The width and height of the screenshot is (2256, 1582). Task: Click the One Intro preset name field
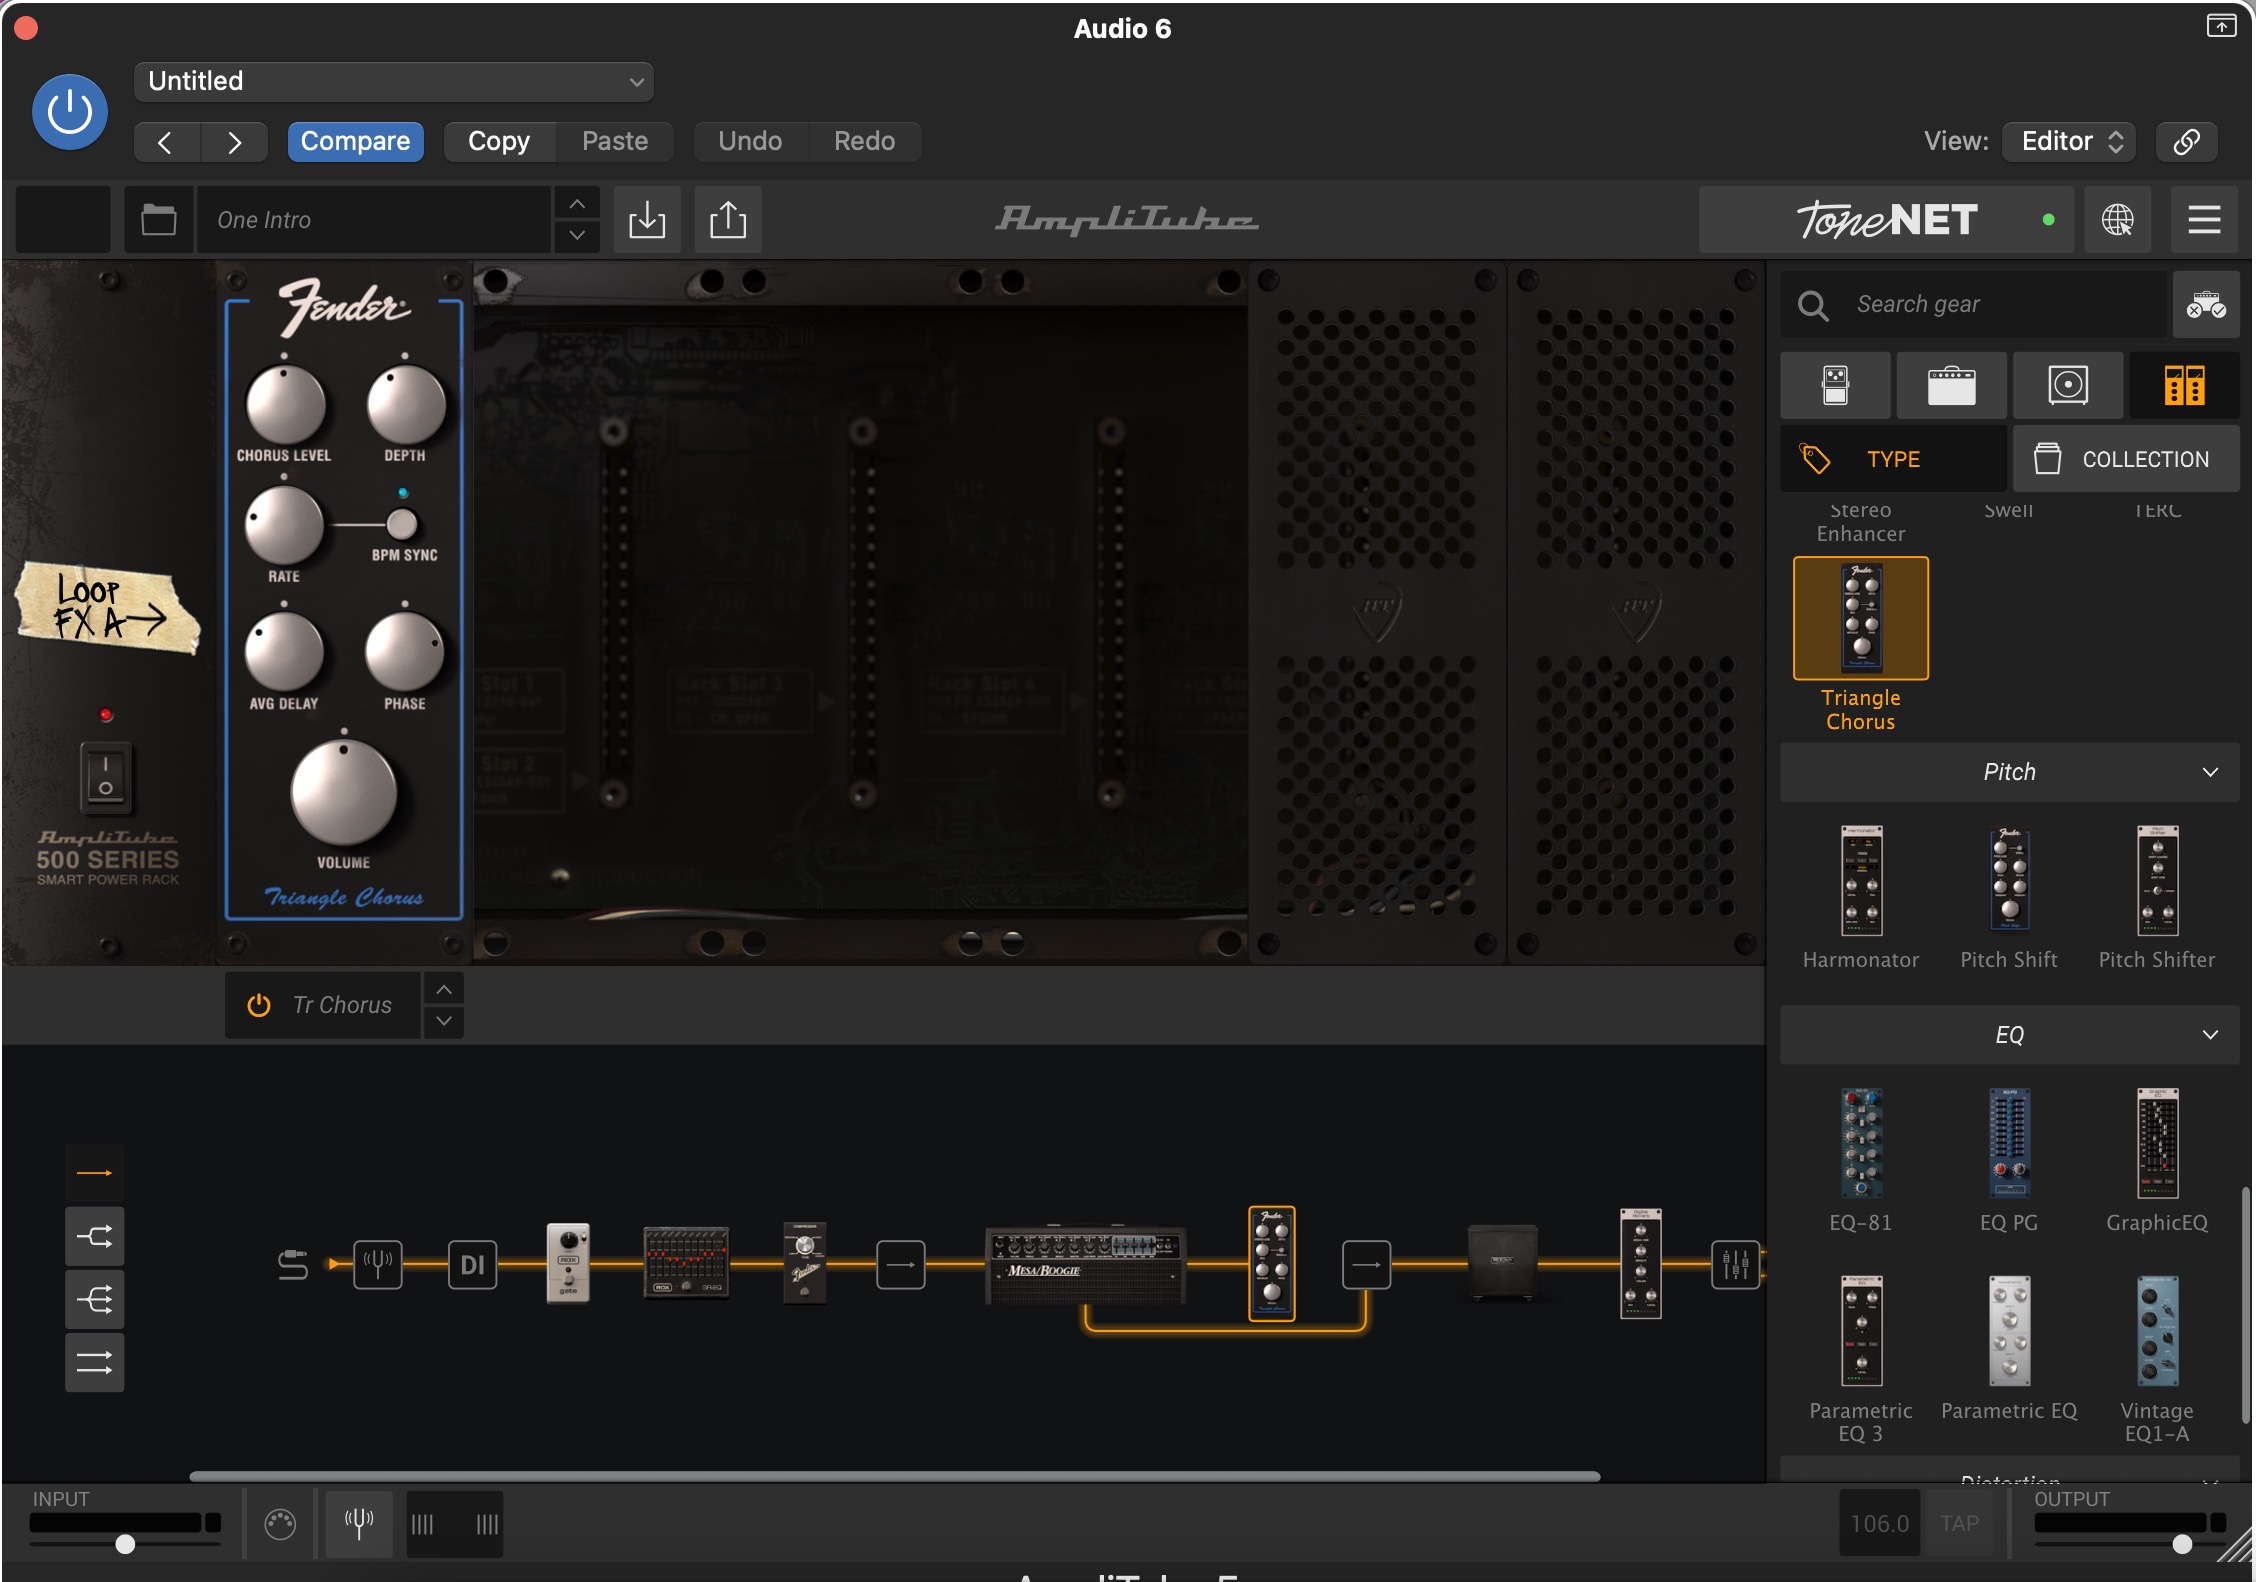click(374, 219)
